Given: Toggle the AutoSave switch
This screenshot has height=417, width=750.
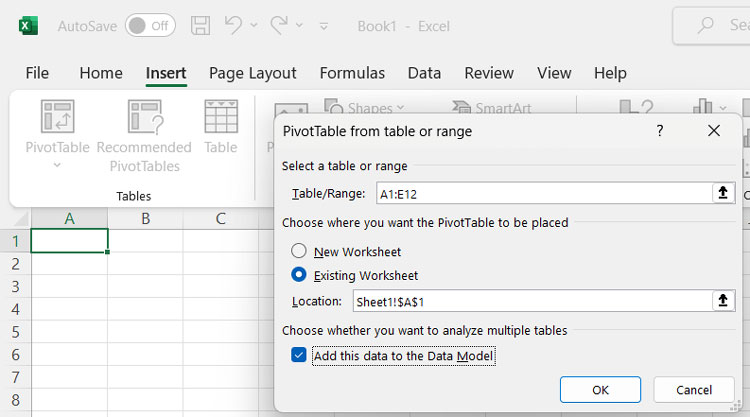Looking at the screenshot, I should click(150, 26).
